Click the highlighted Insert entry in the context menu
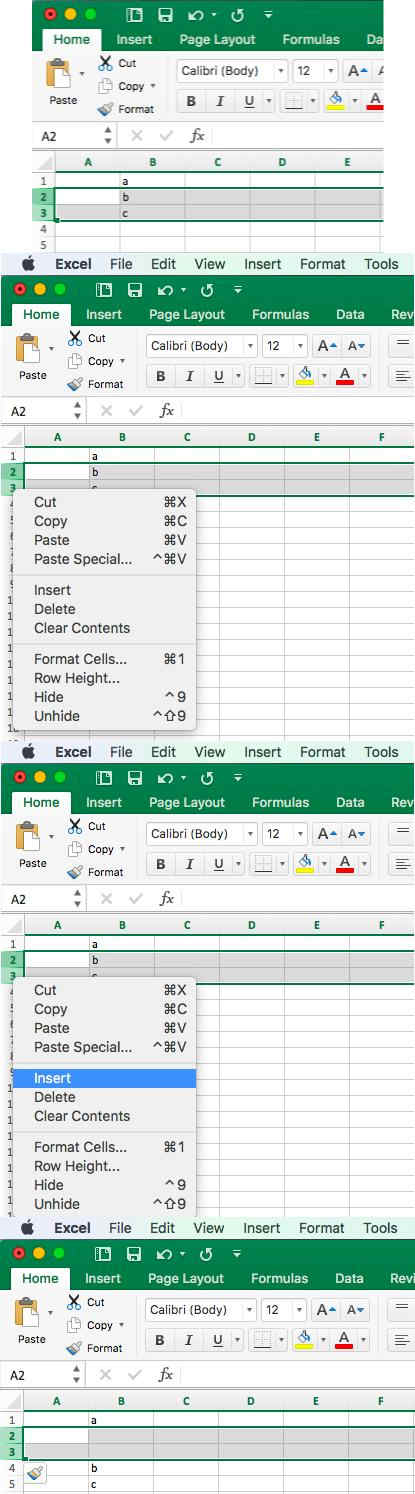The image size is (415, 1494). click(104, 1078)
